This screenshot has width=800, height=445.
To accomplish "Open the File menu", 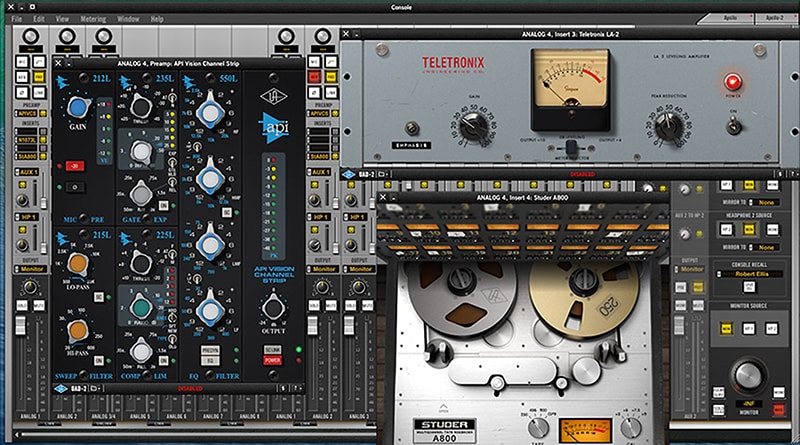I will (16, 19).
